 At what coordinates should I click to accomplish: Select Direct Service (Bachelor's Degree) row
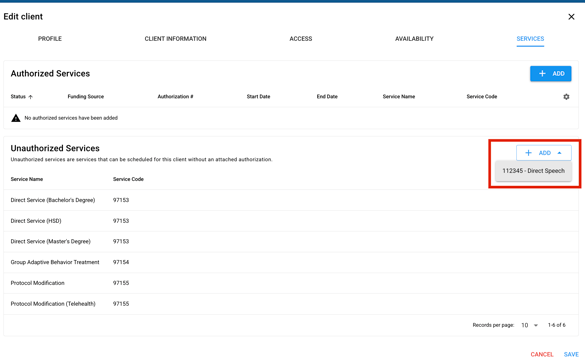point(291,200)
